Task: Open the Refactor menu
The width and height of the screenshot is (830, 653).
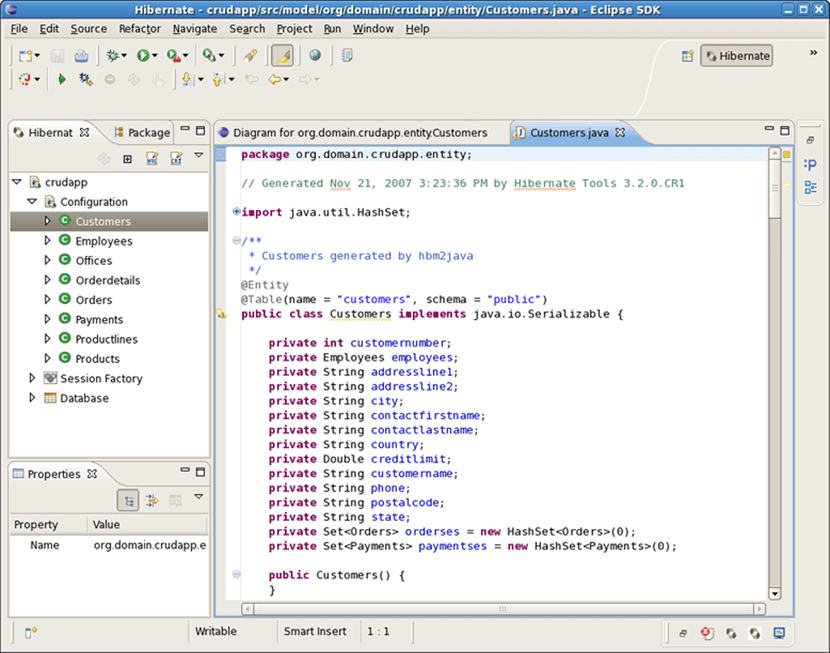Action: pos(139,29)
